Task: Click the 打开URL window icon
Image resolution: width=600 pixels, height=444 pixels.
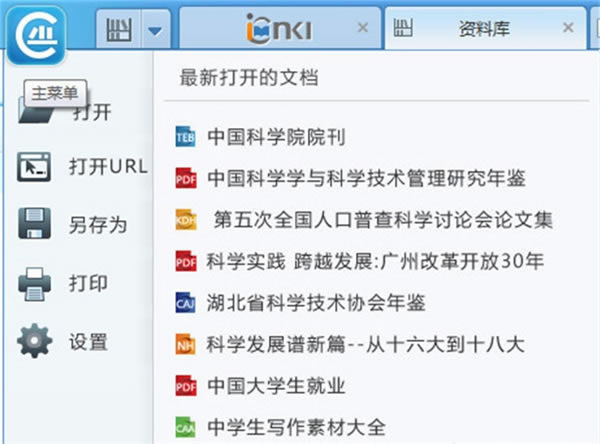Action: tap(34, 167)
